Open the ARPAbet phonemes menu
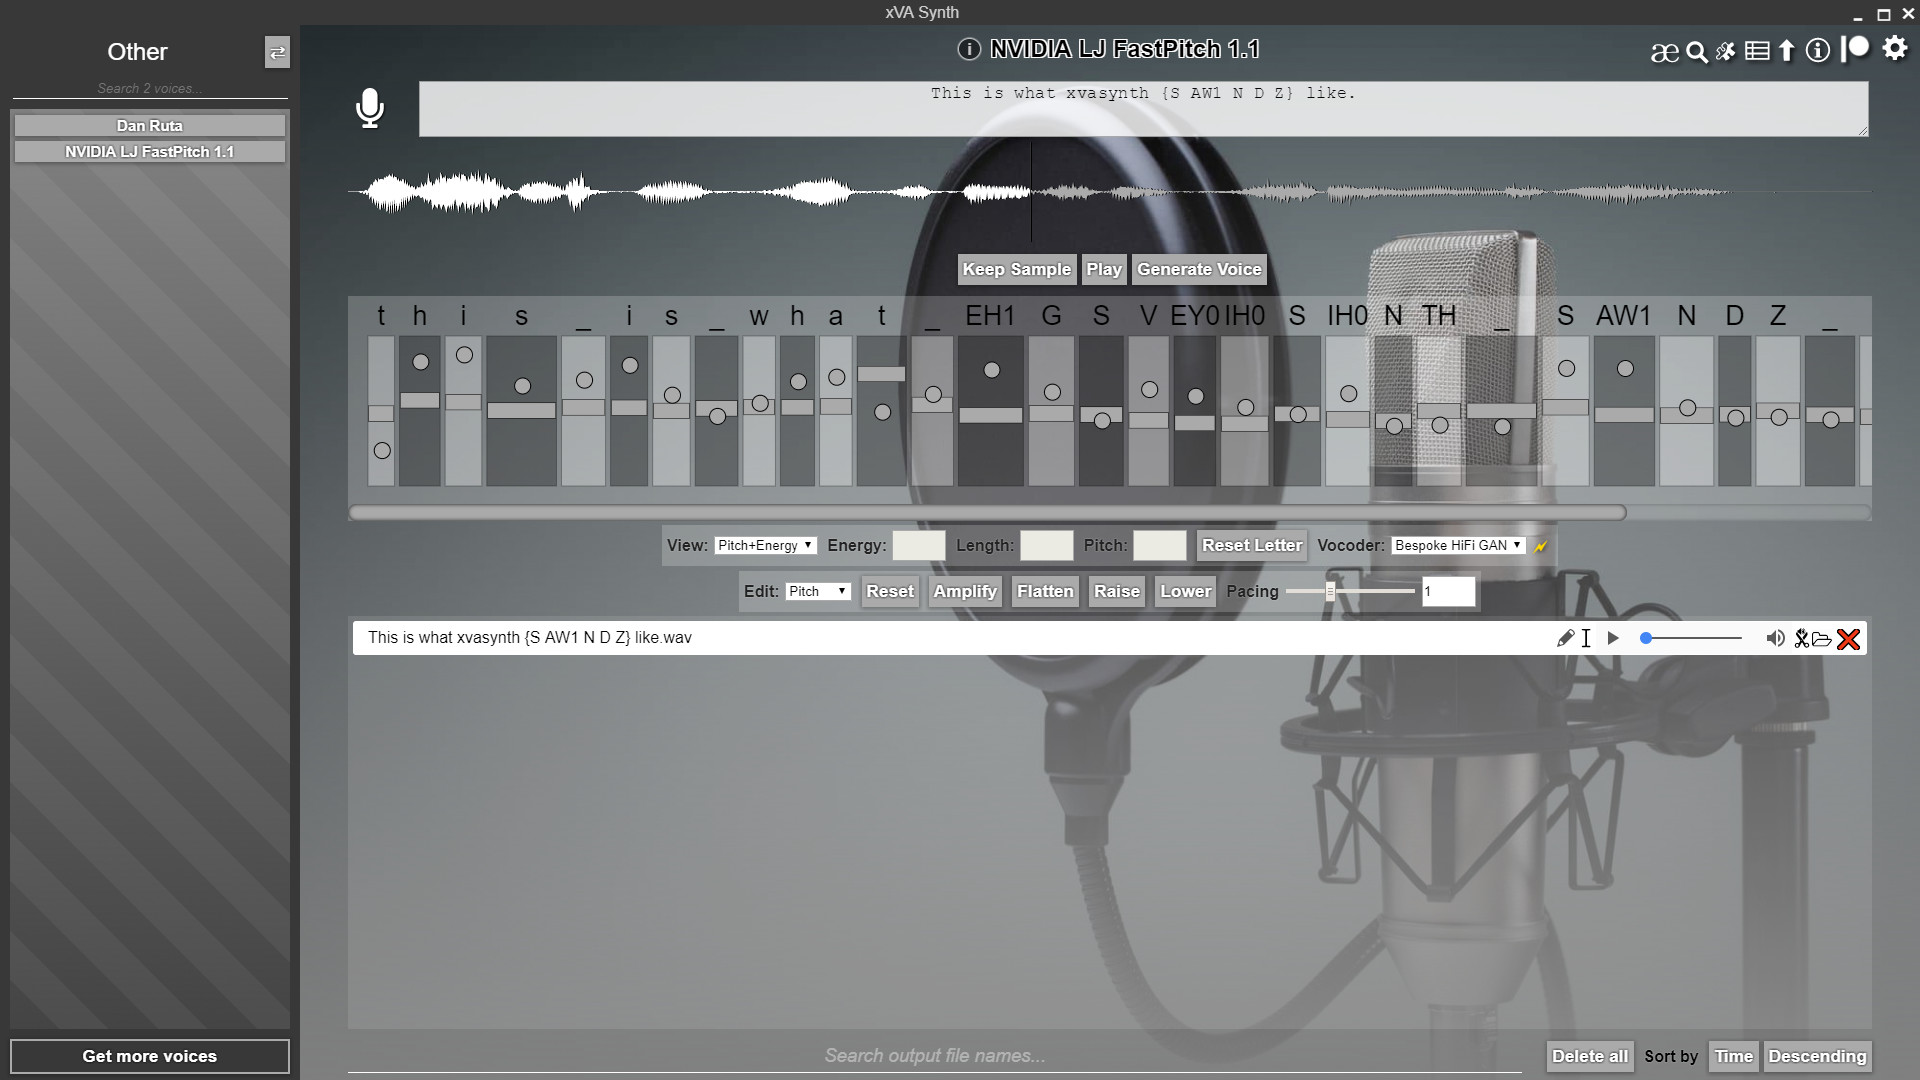 coord(1666,50)
